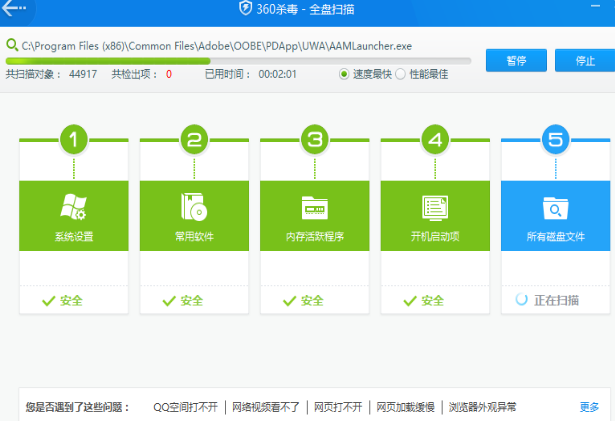The height and width of the screenshot is (421, 615).
Task: Click the 360 shield logo icon
Action: pyautogui.click(x=246, y=9)
